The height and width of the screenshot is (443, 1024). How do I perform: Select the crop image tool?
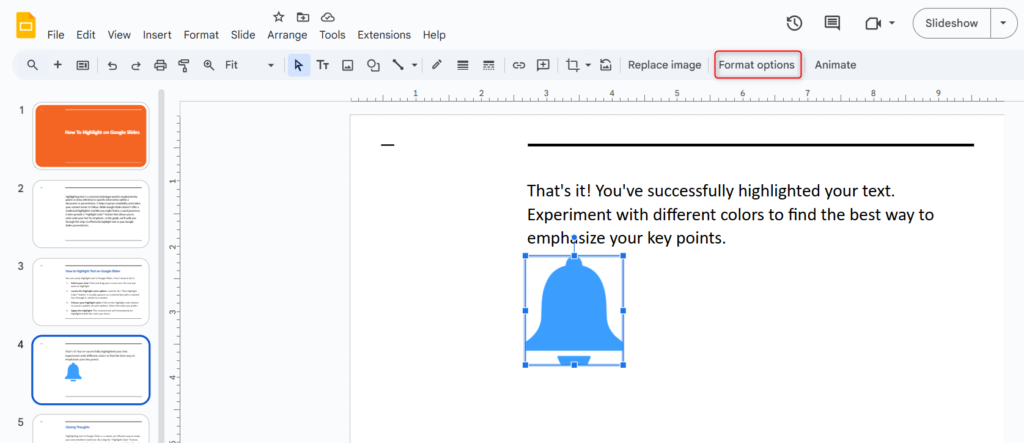[572, 65]
